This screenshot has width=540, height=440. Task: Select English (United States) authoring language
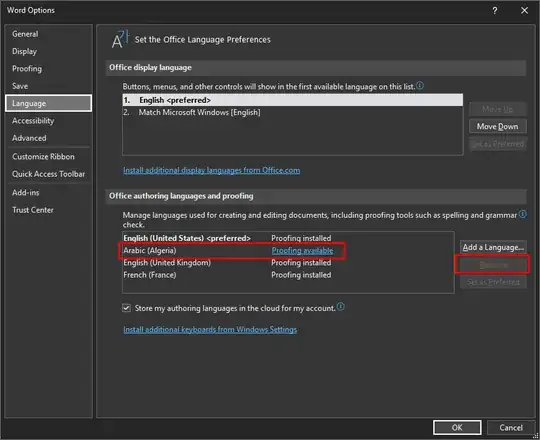pos(288,238)
